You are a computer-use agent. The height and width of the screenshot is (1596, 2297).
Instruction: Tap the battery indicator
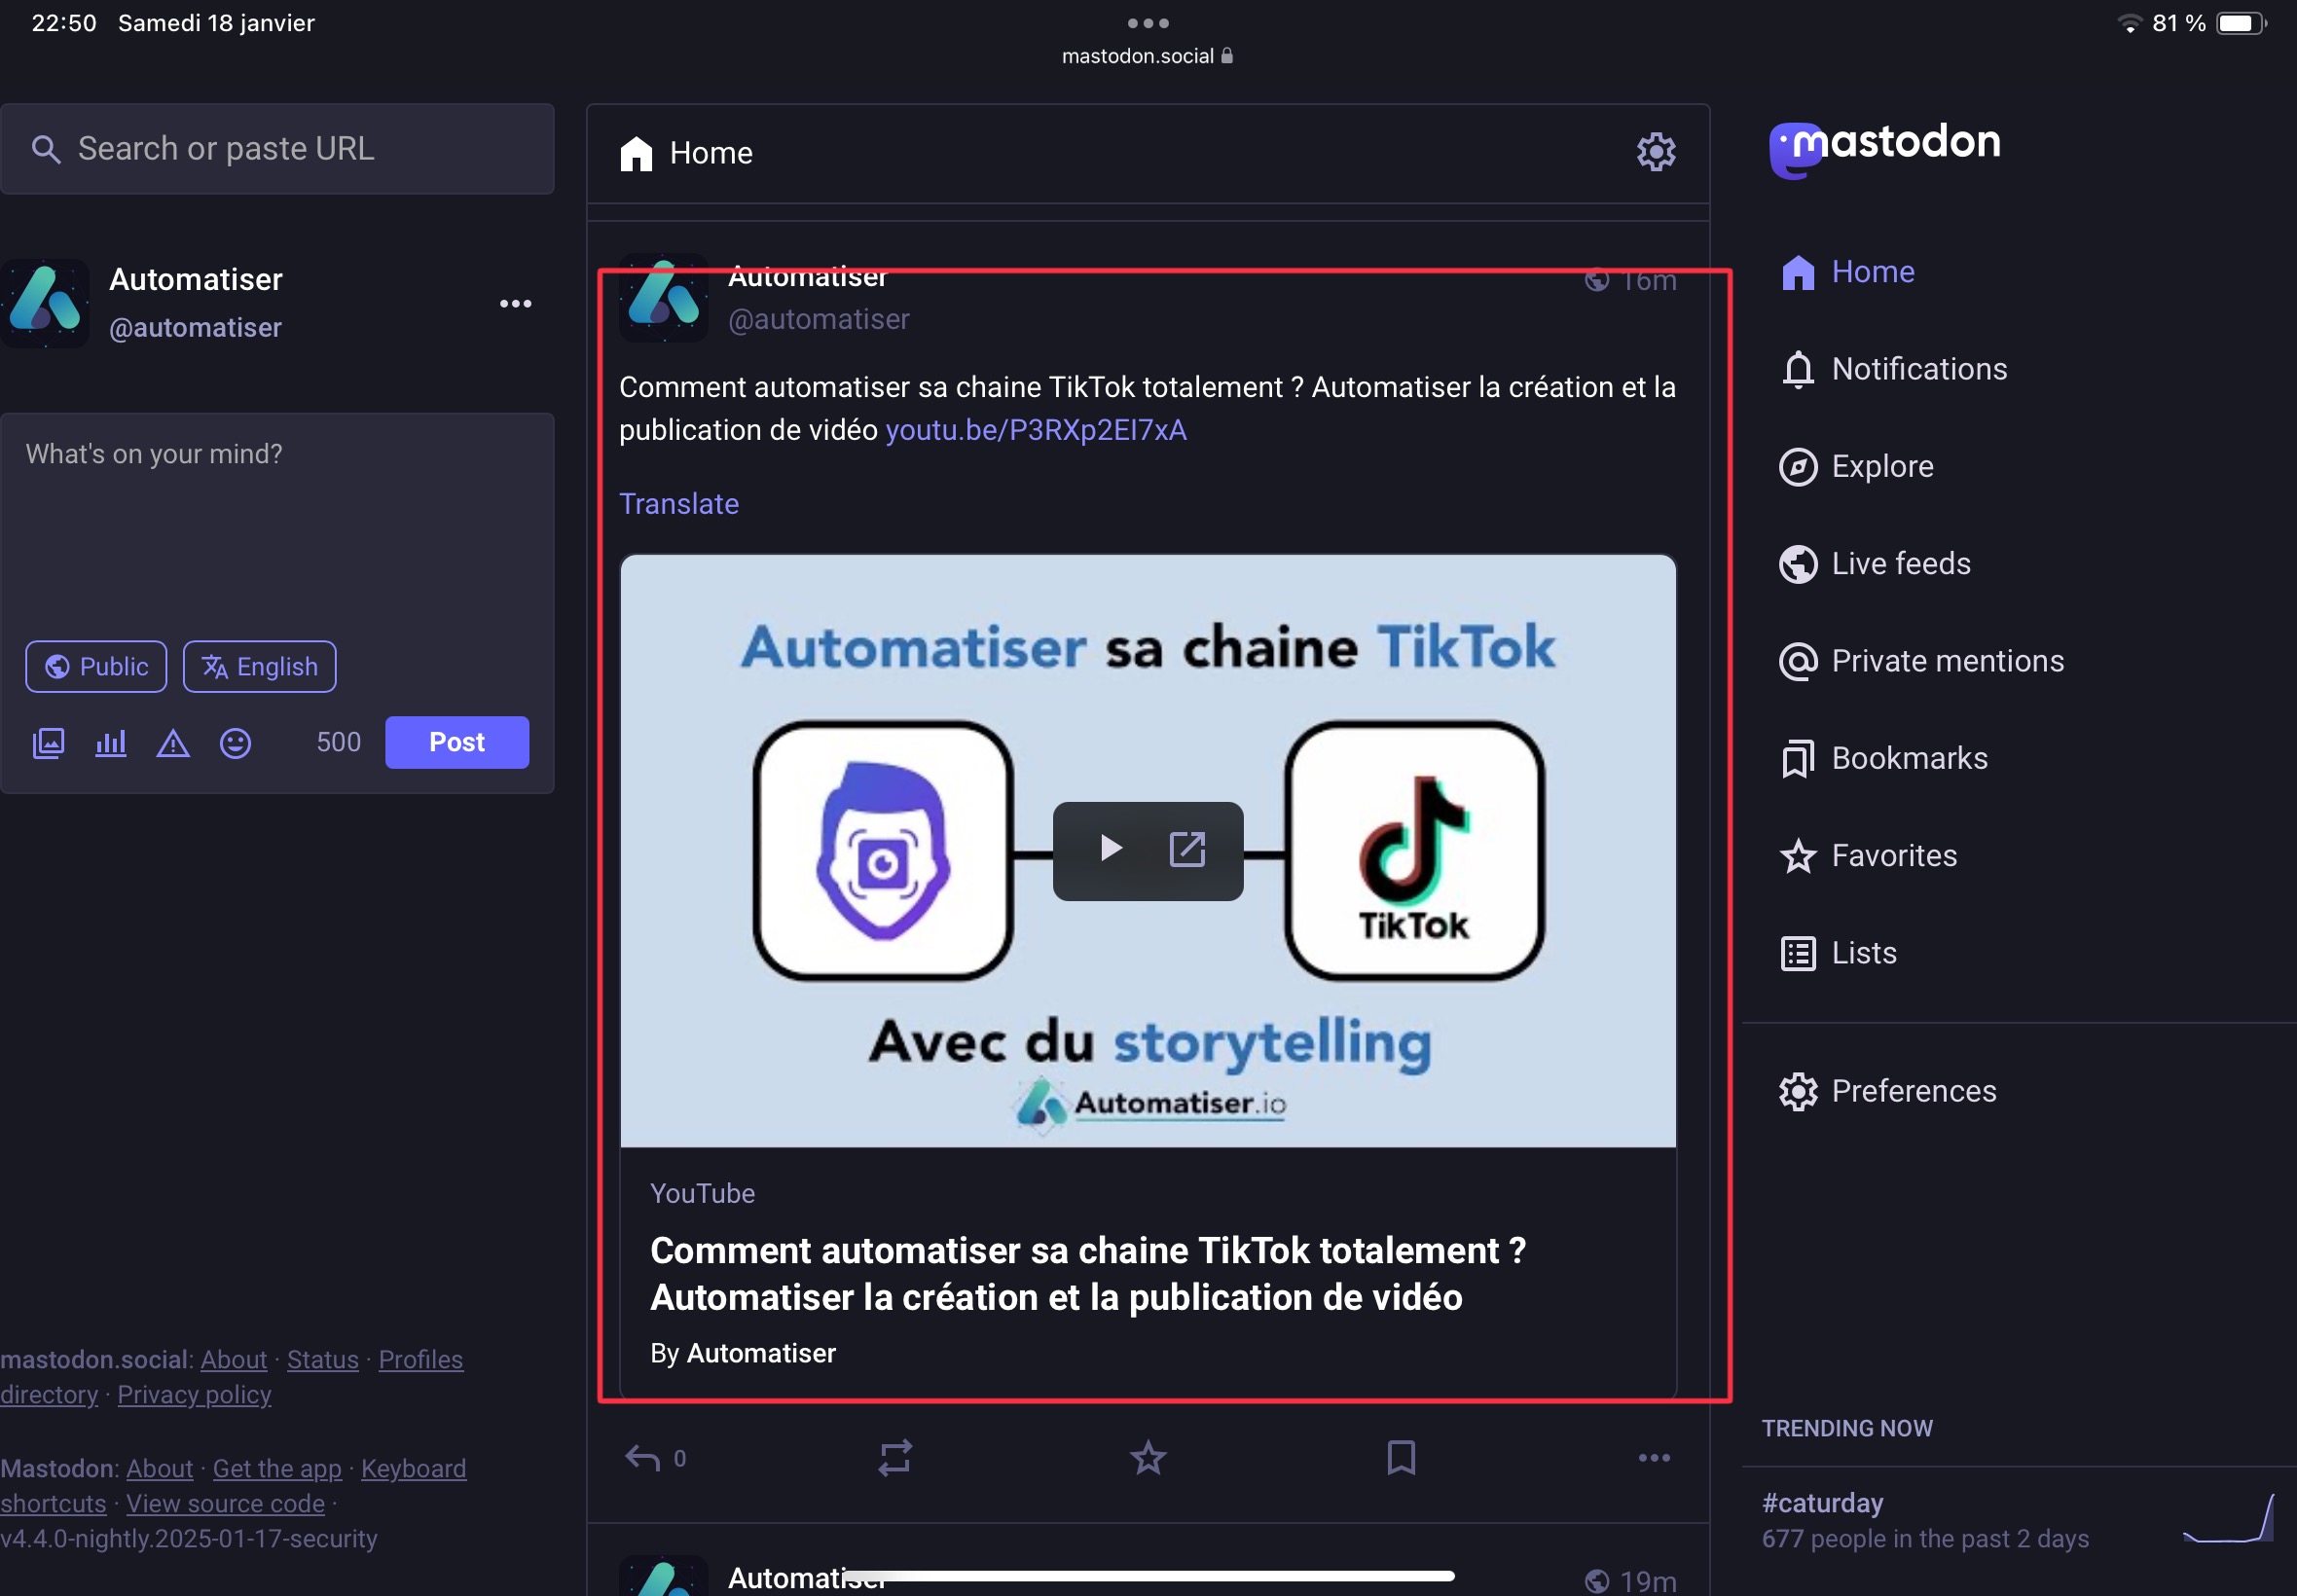[x=2241, y=23]
